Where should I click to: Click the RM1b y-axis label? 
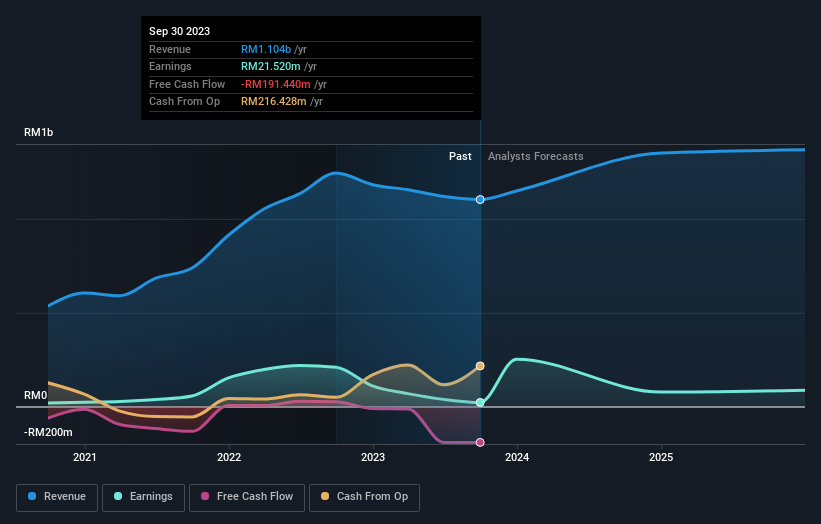[38, 132]
